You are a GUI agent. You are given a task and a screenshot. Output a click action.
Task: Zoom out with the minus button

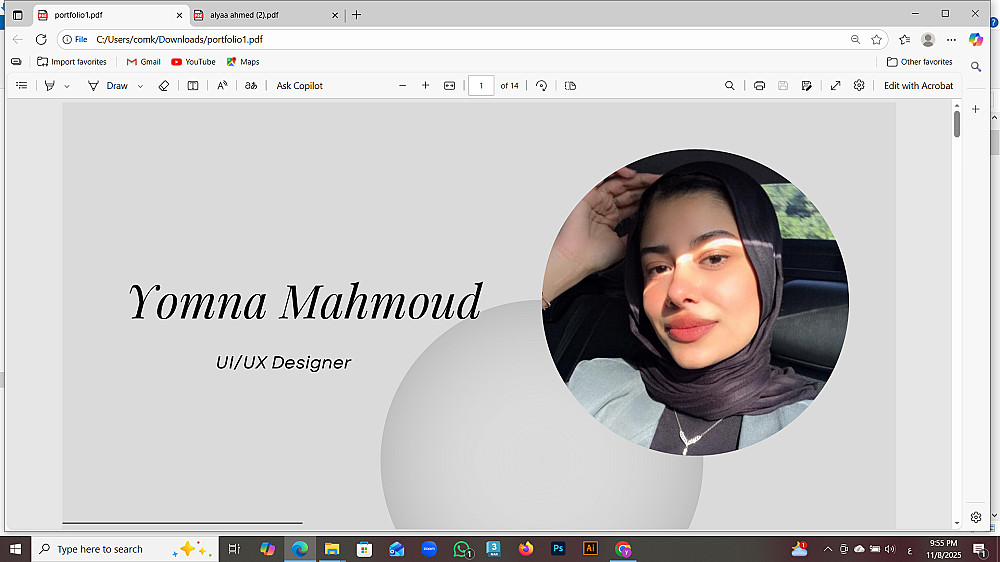click(402, 85)
